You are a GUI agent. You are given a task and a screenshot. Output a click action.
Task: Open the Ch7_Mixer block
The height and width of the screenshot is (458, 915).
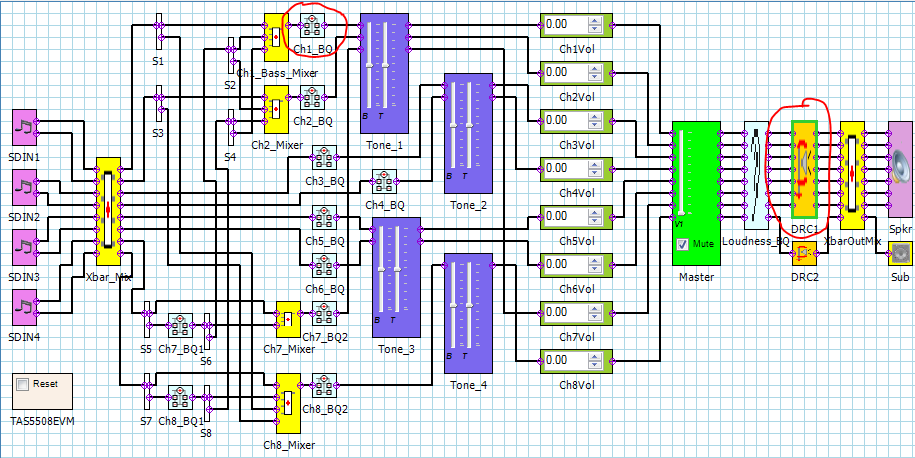tap(288, 320)
